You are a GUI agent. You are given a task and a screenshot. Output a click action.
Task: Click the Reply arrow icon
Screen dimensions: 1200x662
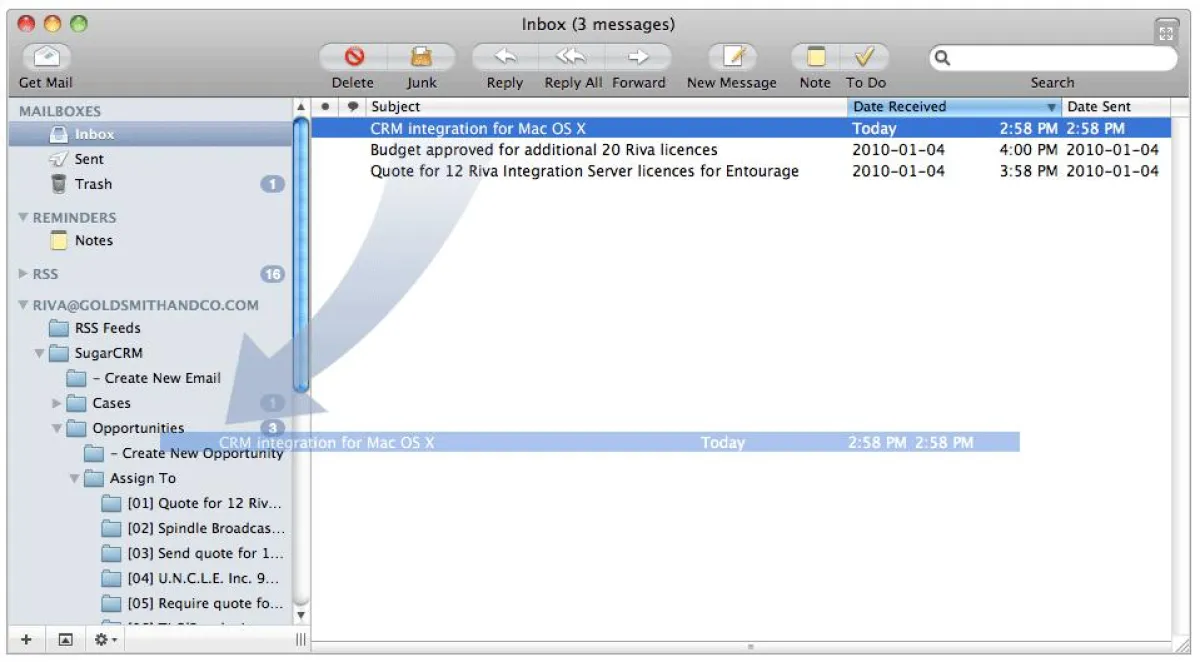505,57
